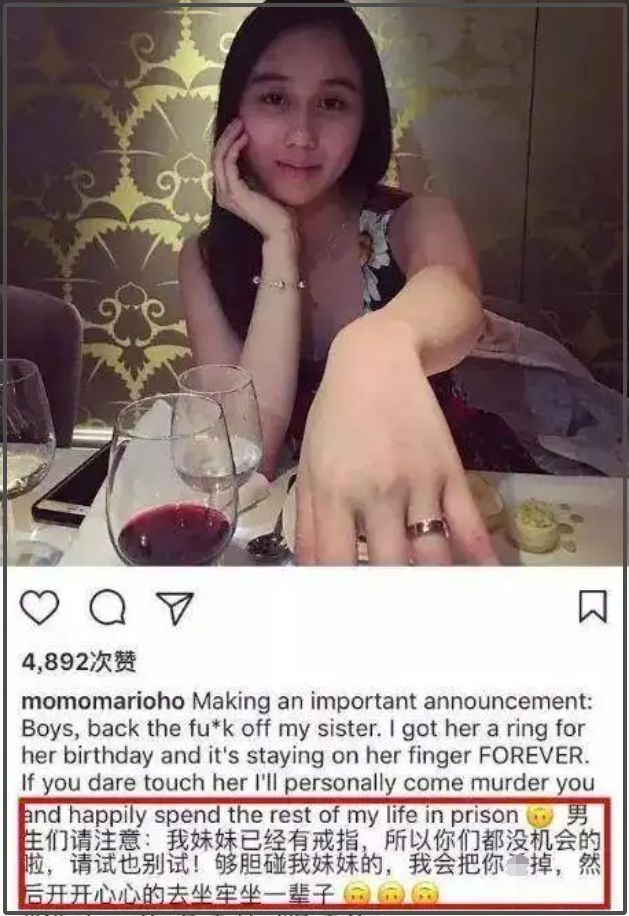This screenshot has height=916, width=629.
Task: Click the "FOREVER" word in the caption
Action: 531,756
